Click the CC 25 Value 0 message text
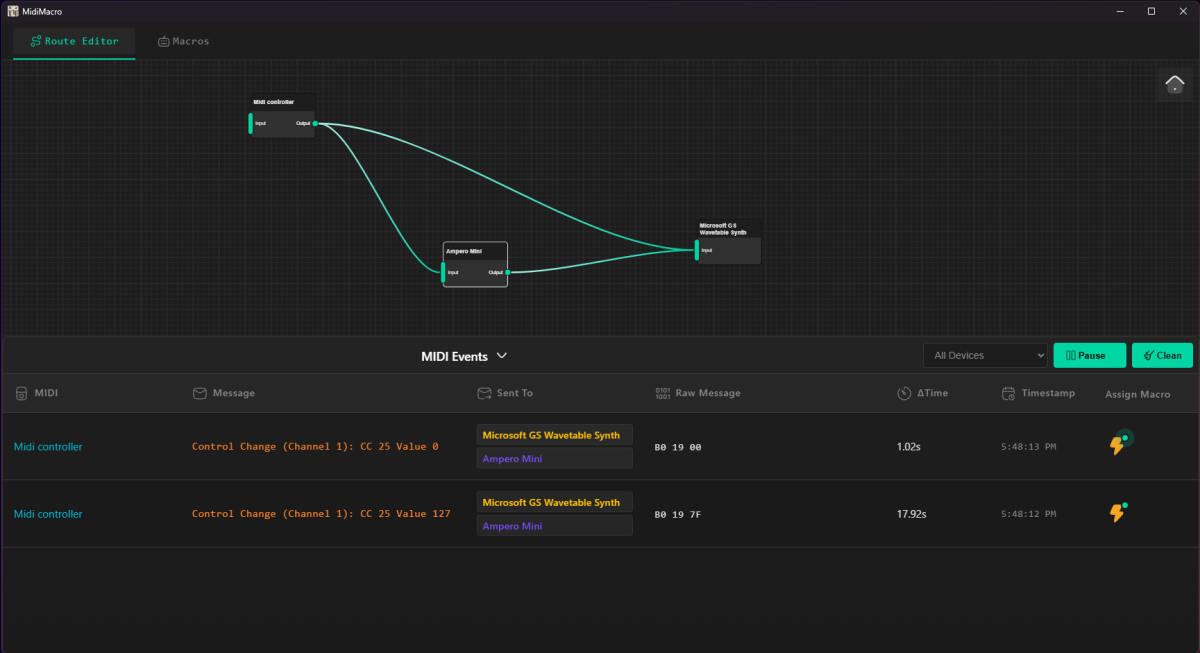The height and width of the screenshot is (653, 1200). (315, 447)
